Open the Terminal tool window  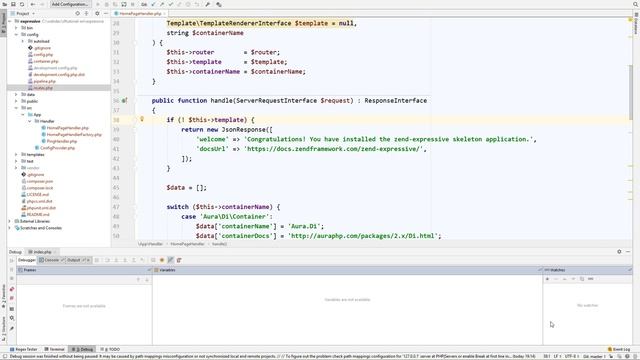54,349
